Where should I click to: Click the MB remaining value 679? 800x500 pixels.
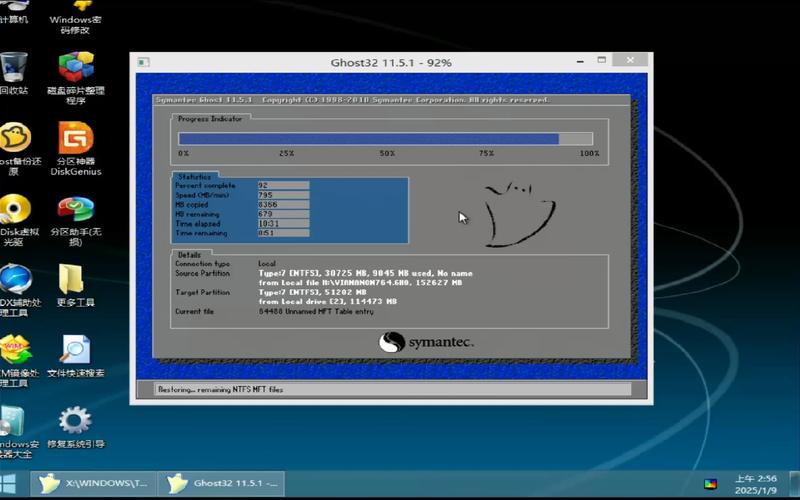(283, 214)
